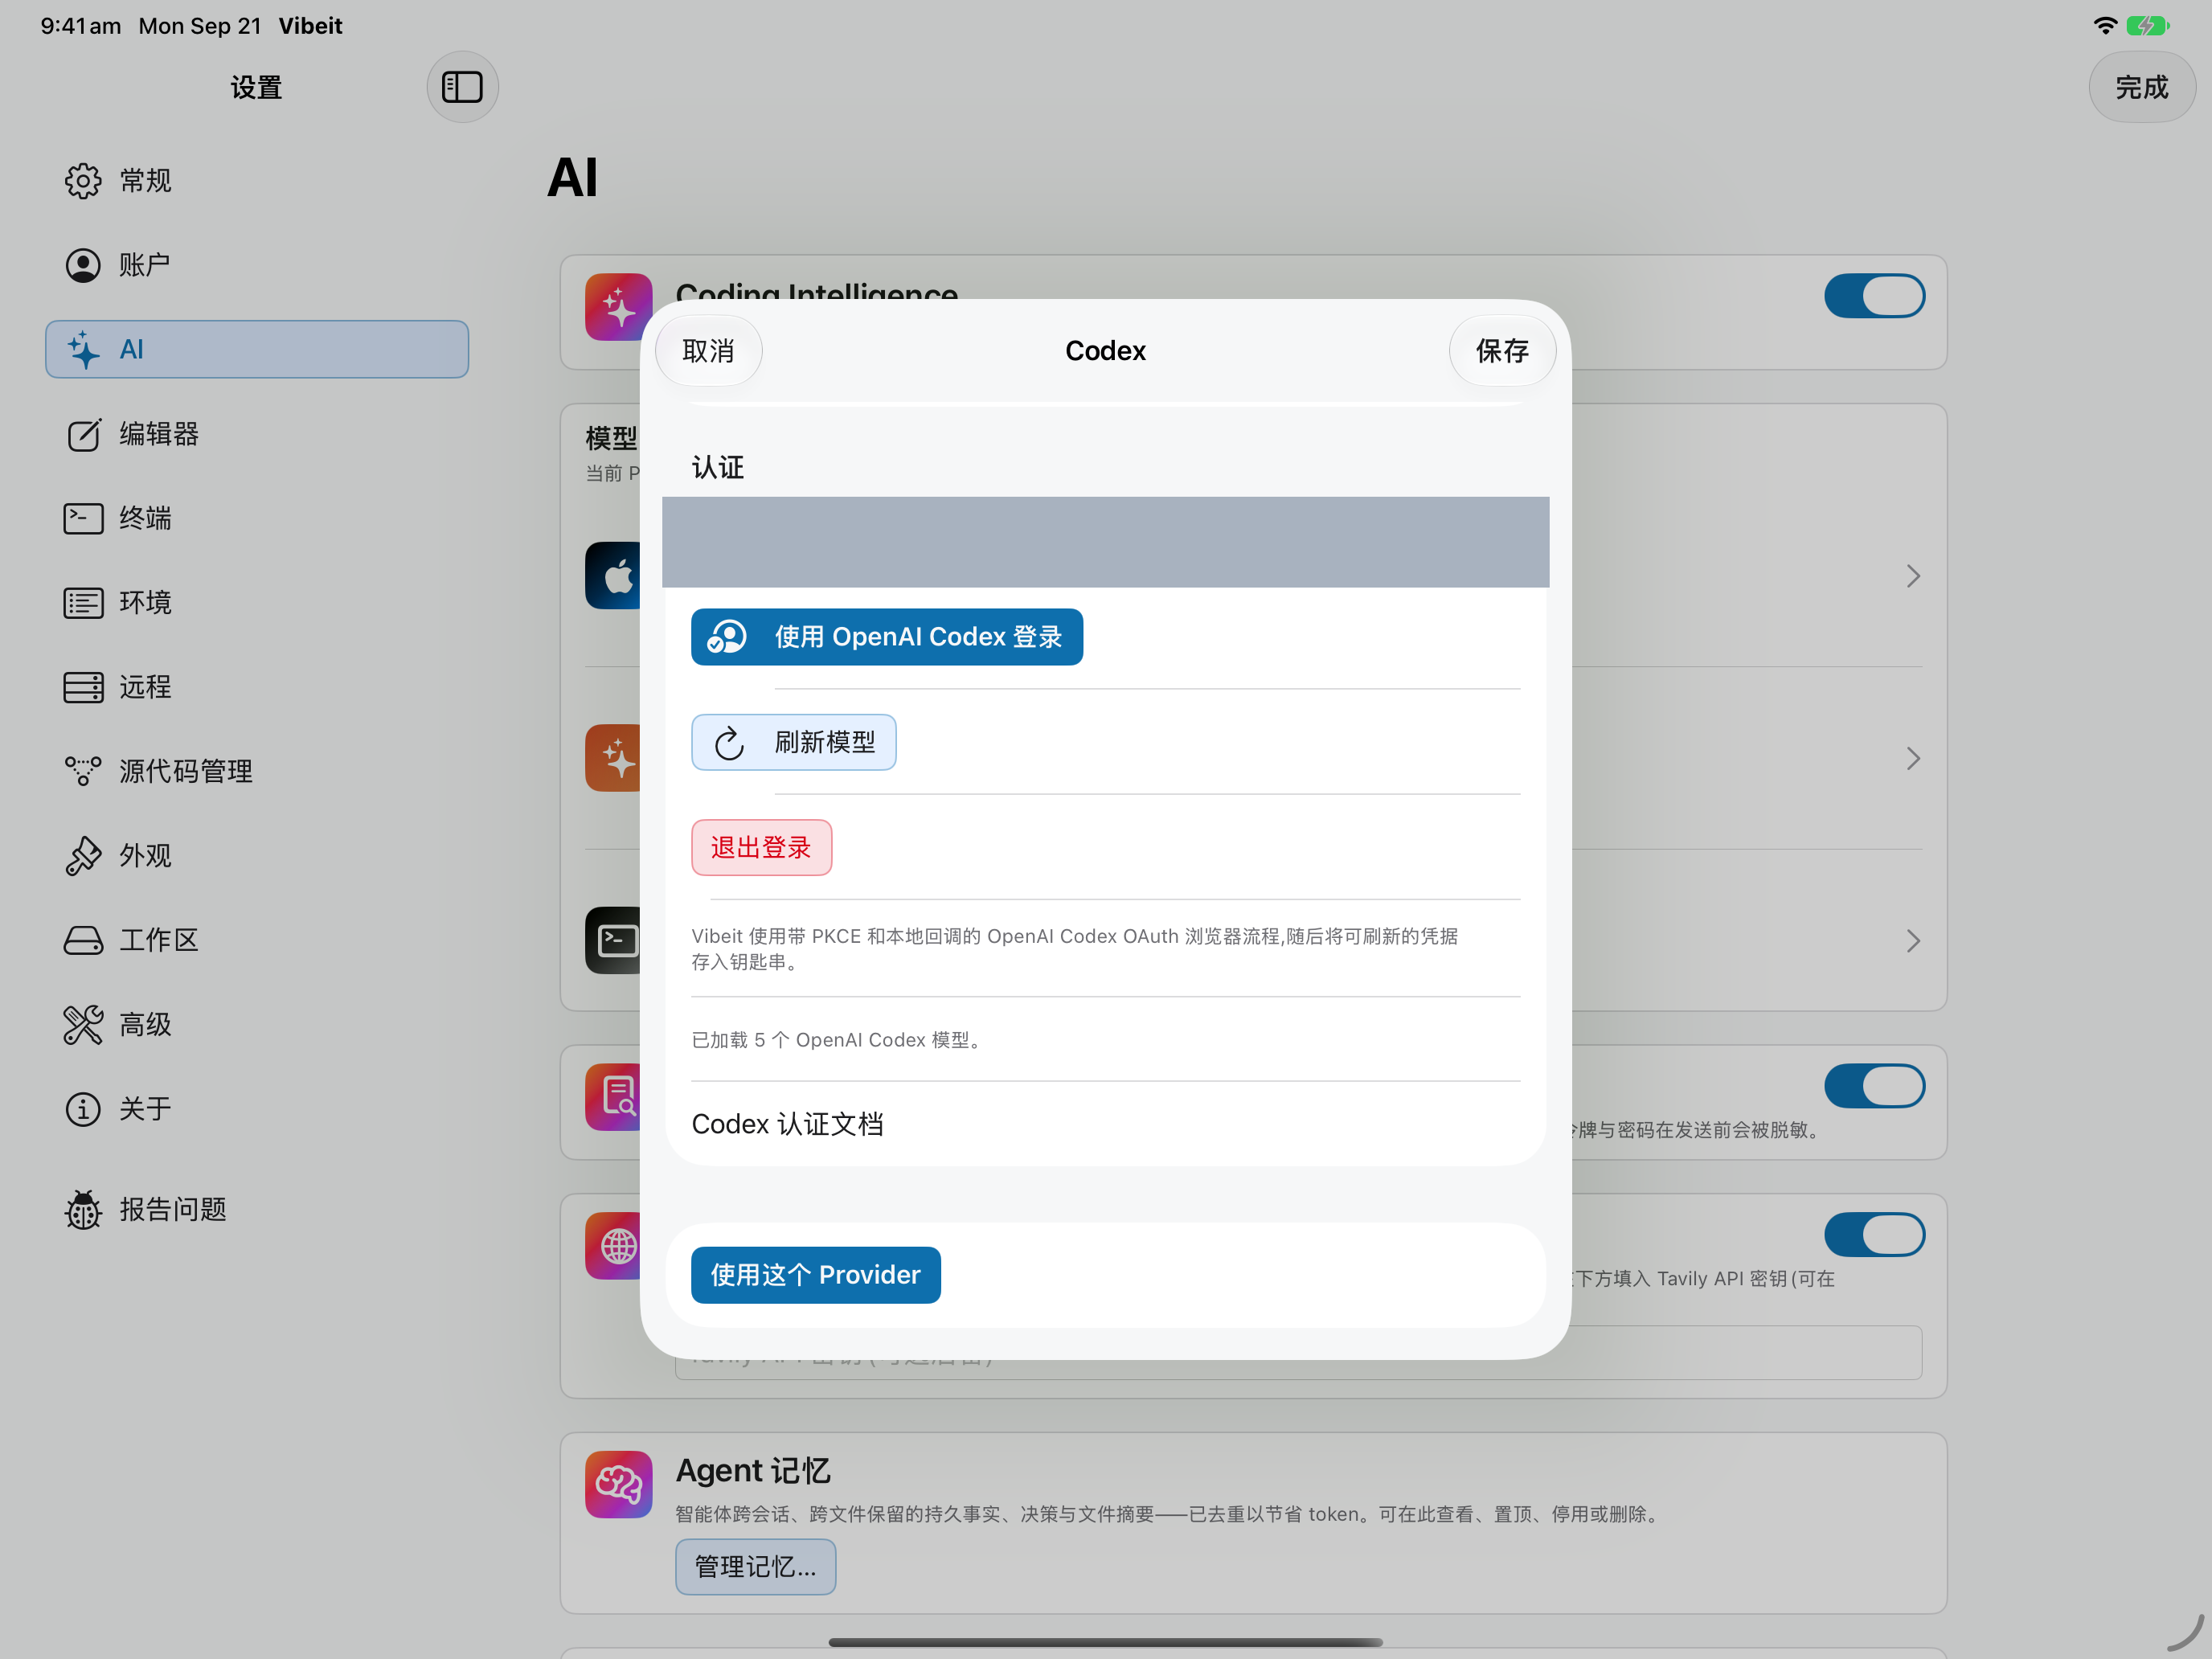Image resolution: width=2212 pixels, height=1659 pixels.
Task: Click 完成 to close settings
Action: point(2141,87)
